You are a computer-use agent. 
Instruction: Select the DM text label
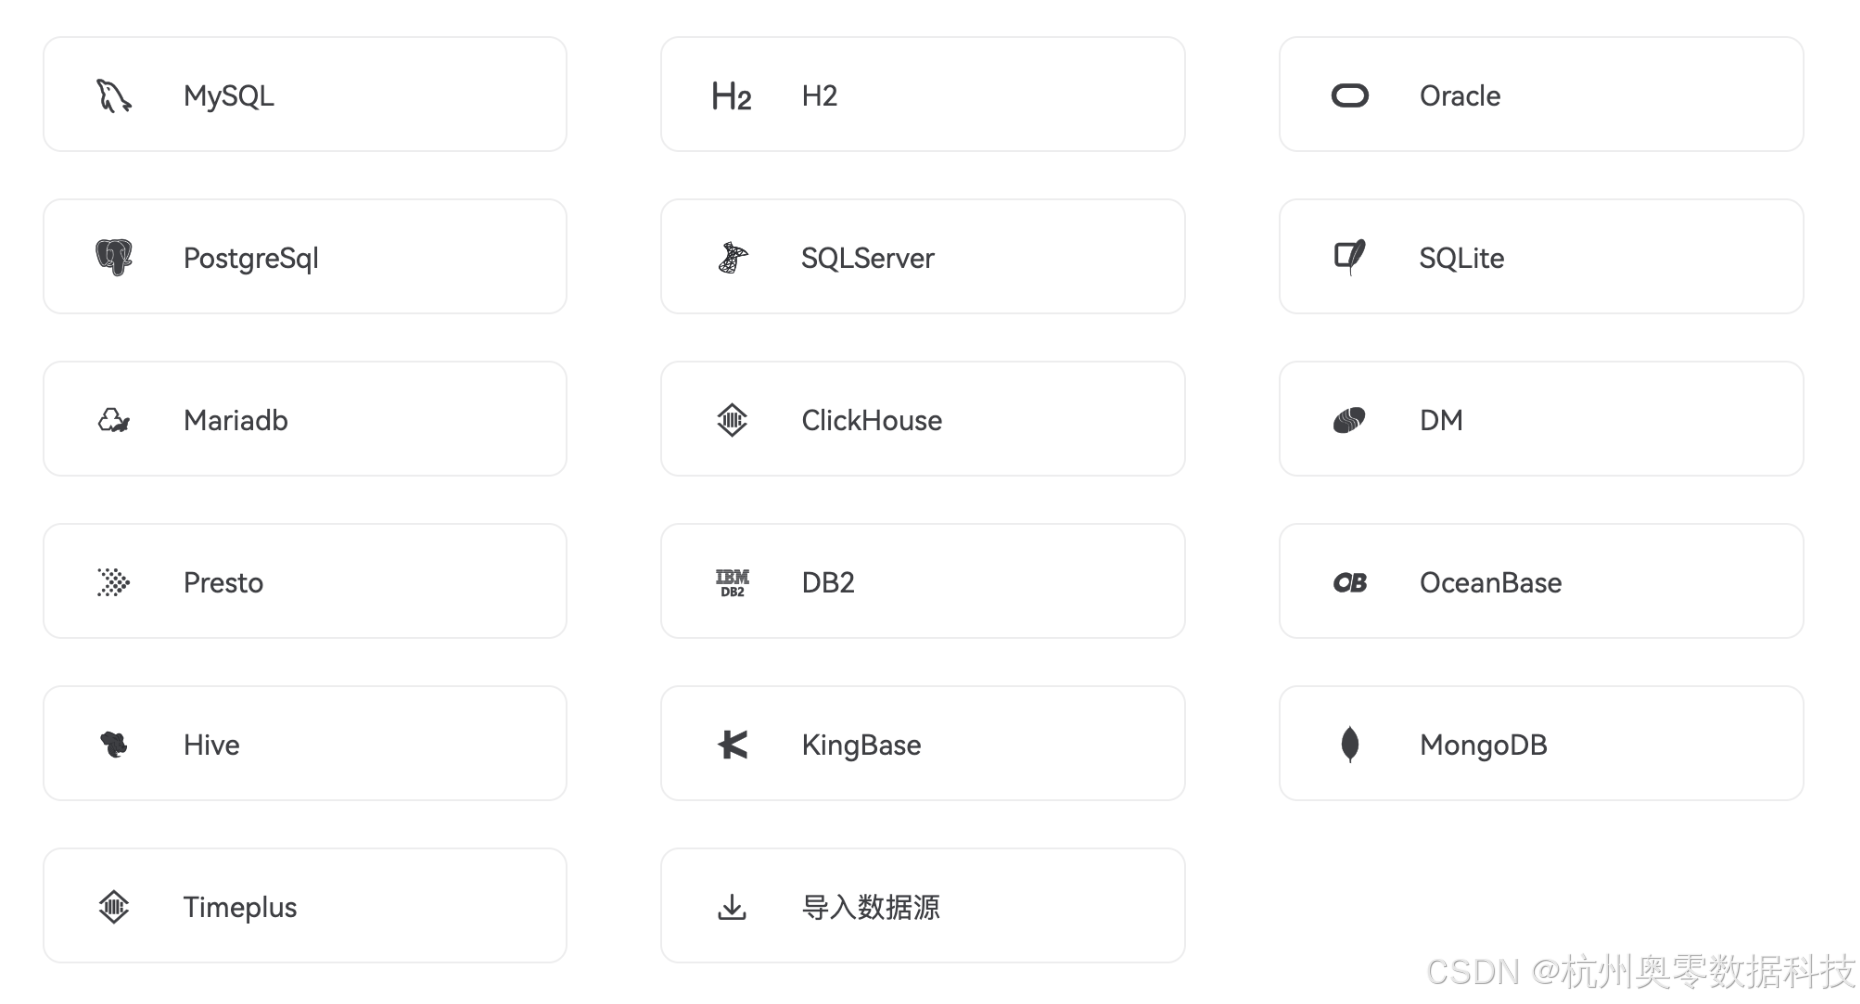pos(1441,420)
